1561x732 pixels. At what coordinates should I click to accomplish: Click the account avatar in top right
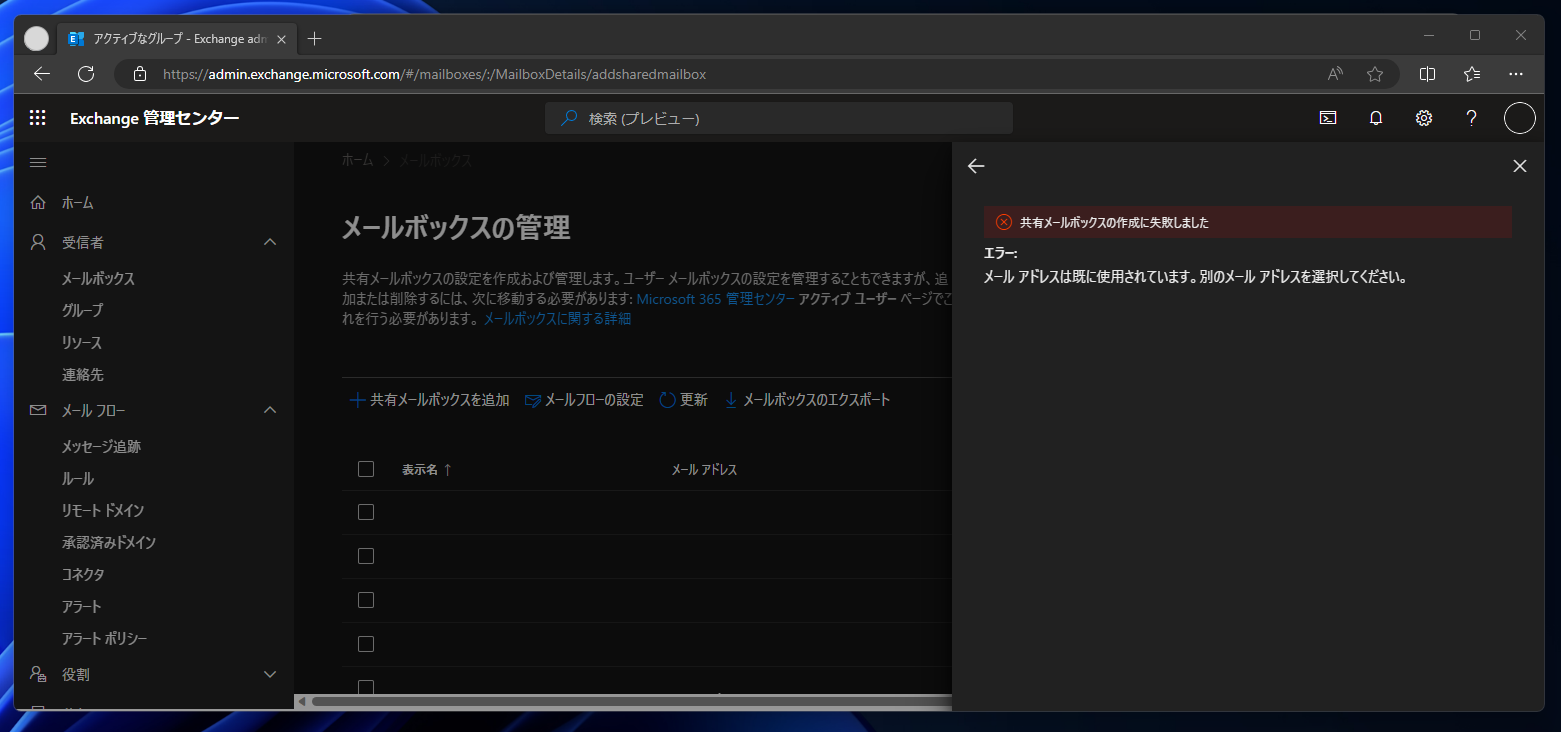coord(1519,117)
